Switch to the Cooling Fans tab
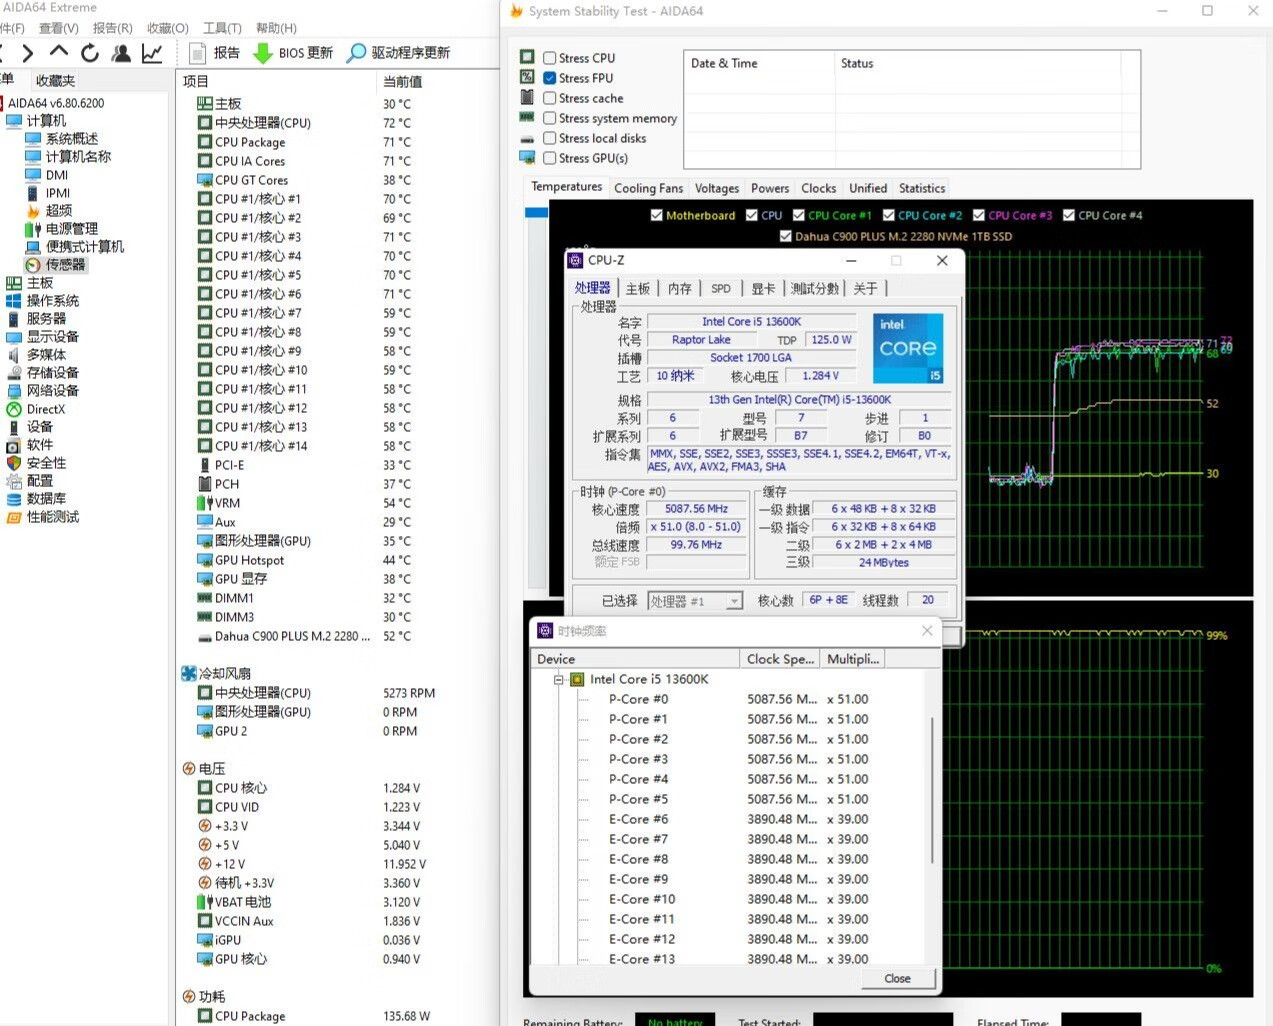 tap(648, 188)
